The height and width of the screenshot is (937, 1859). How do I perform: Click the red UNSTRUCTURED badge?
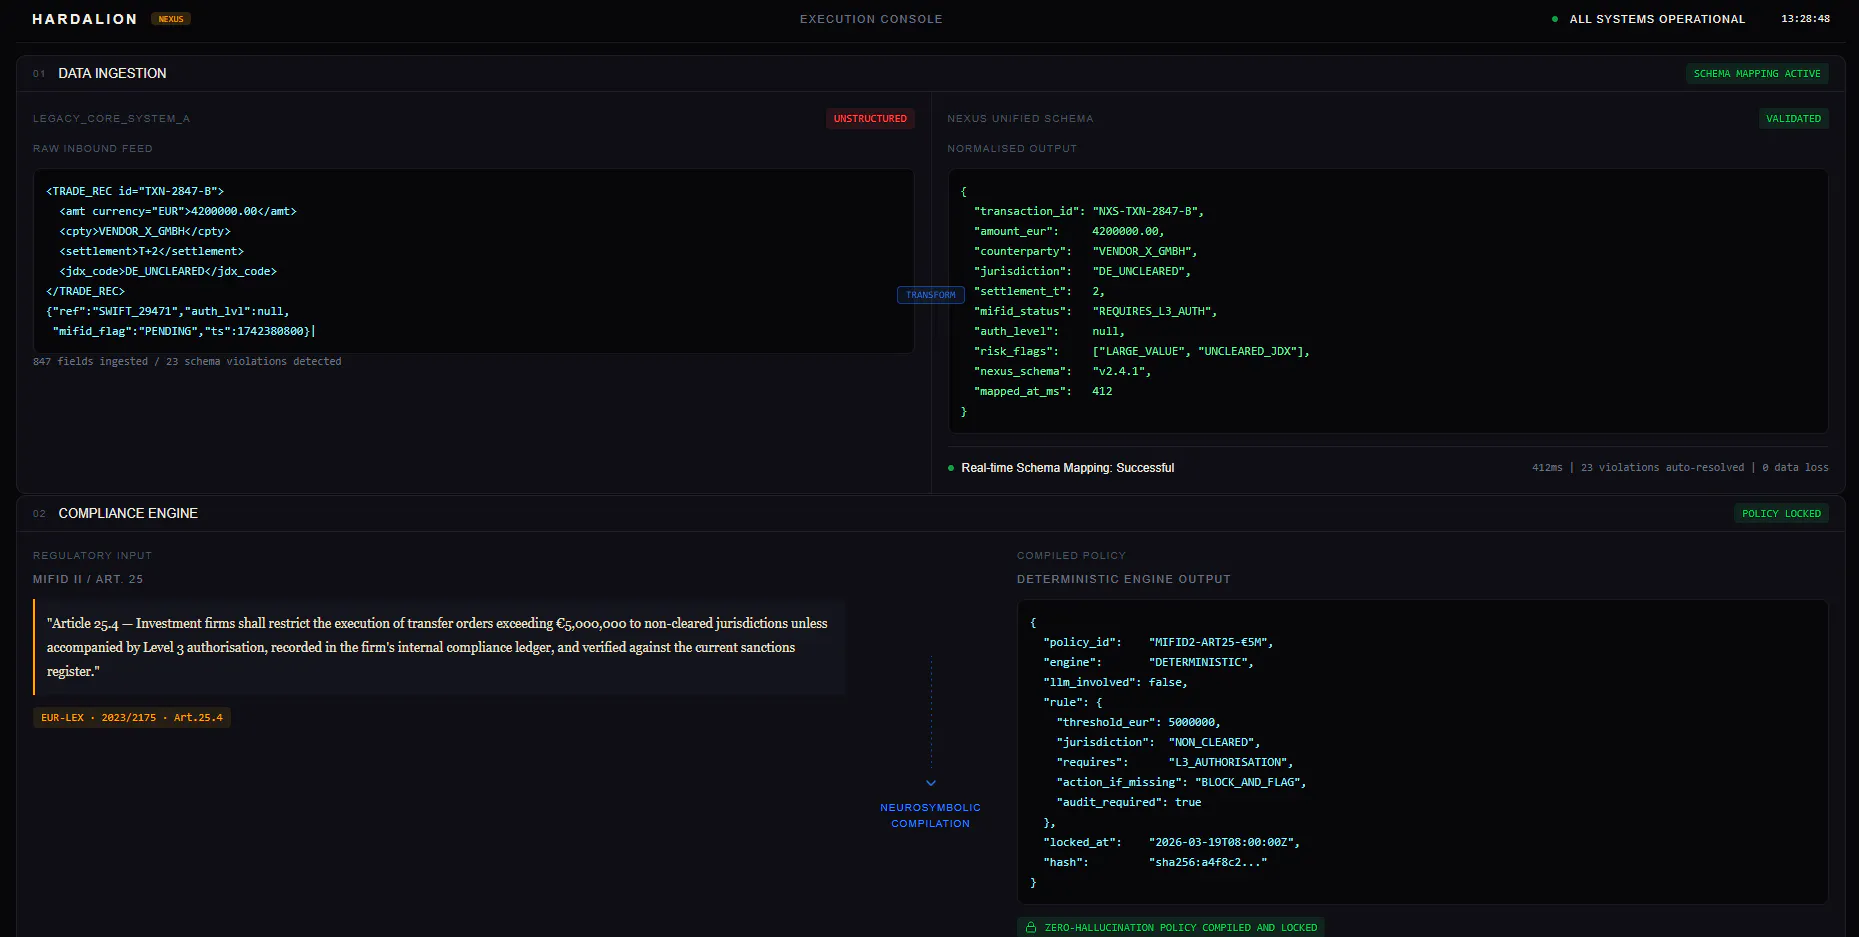[870, 118]
